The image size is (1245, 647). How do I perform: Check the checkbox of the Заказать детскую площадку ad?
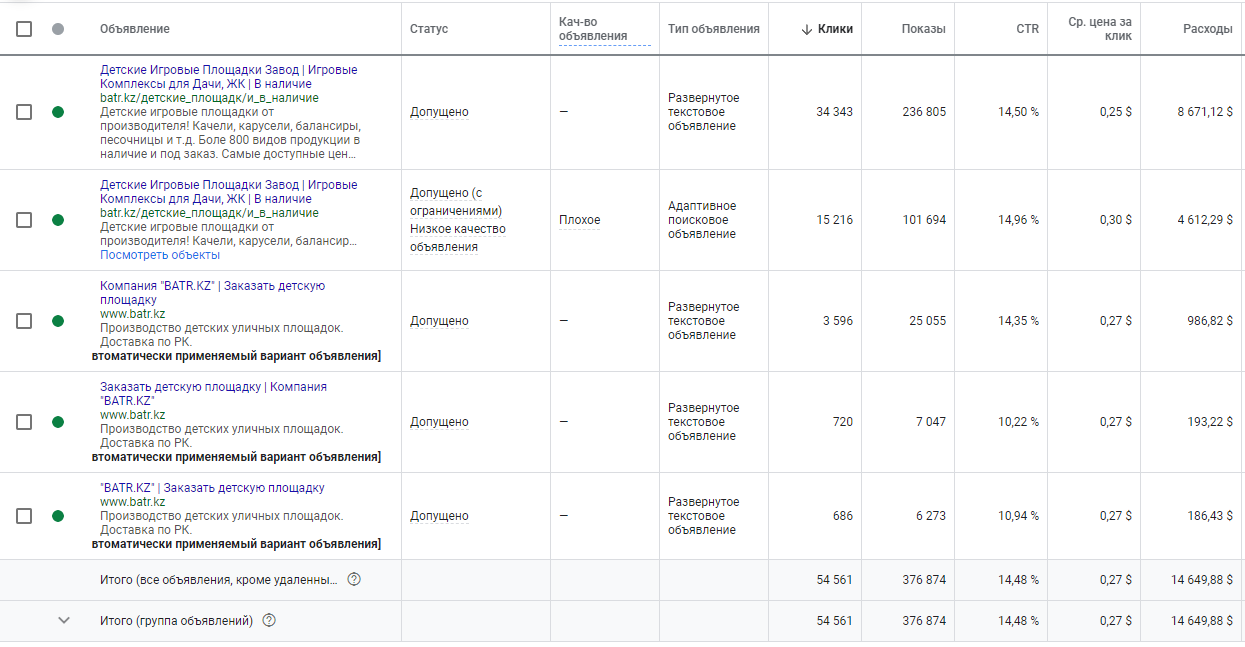pos(24,421)
